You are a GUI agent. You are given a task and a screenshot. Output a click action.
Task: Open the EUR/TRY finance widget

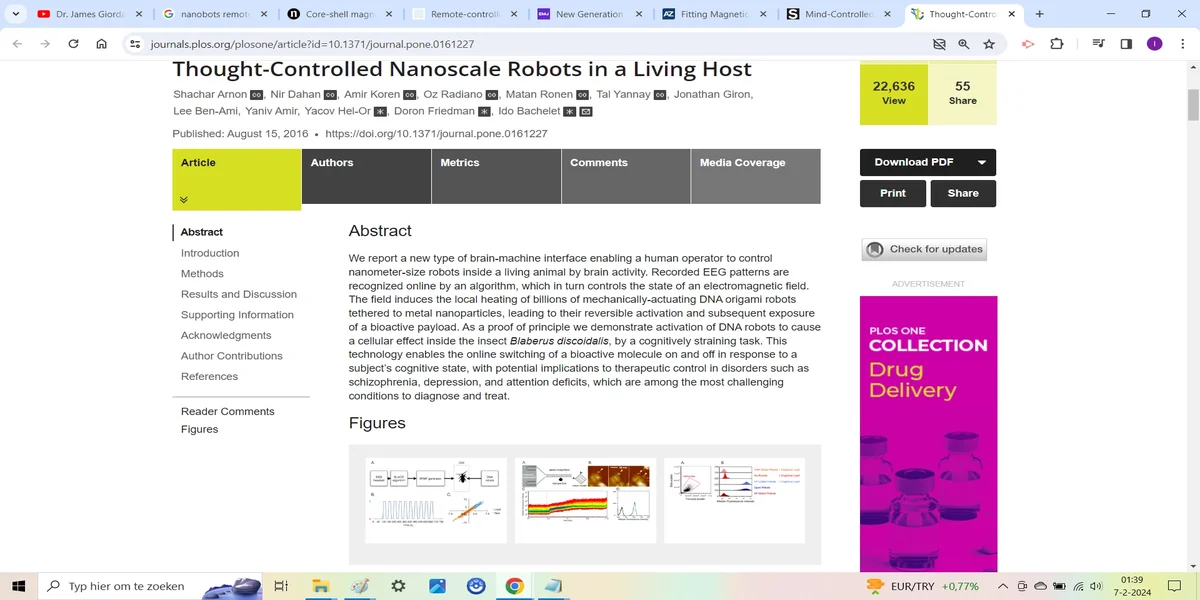(x=922, y=586)
